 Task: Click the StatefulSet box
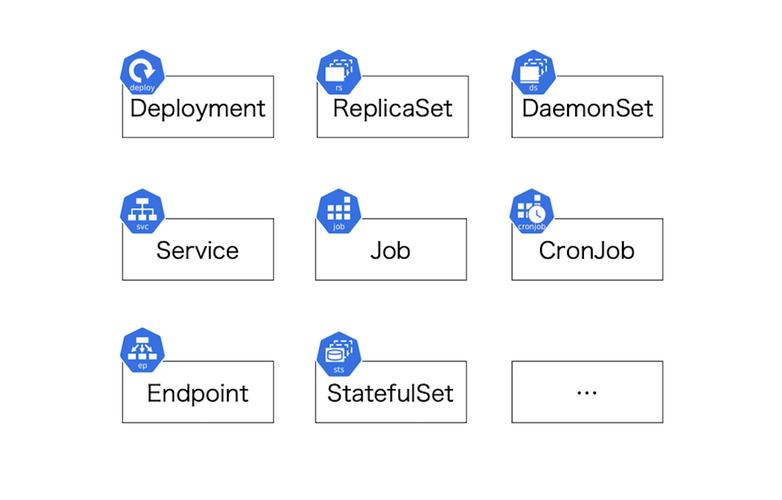tap(391, 392)
